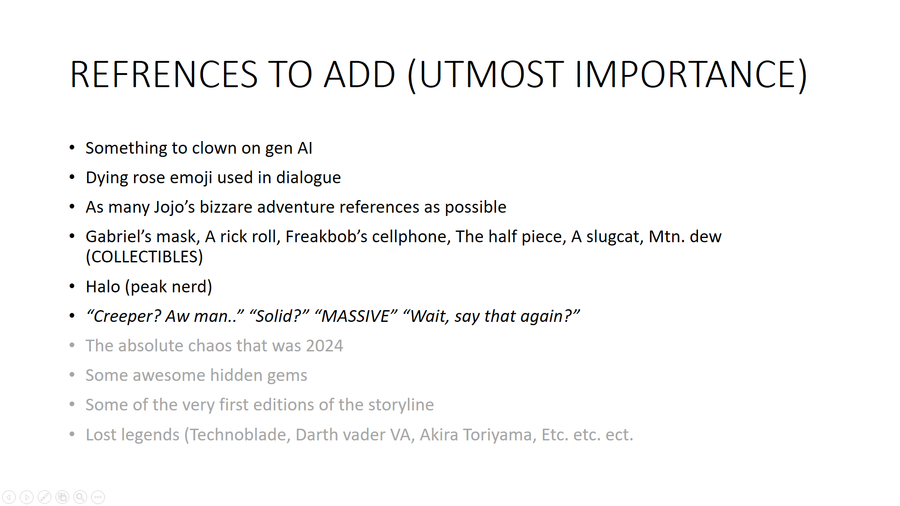Click the Jojo's bizzare adventure references line
900x506 pixels.
pyautogui.click(x=296, y=207)
